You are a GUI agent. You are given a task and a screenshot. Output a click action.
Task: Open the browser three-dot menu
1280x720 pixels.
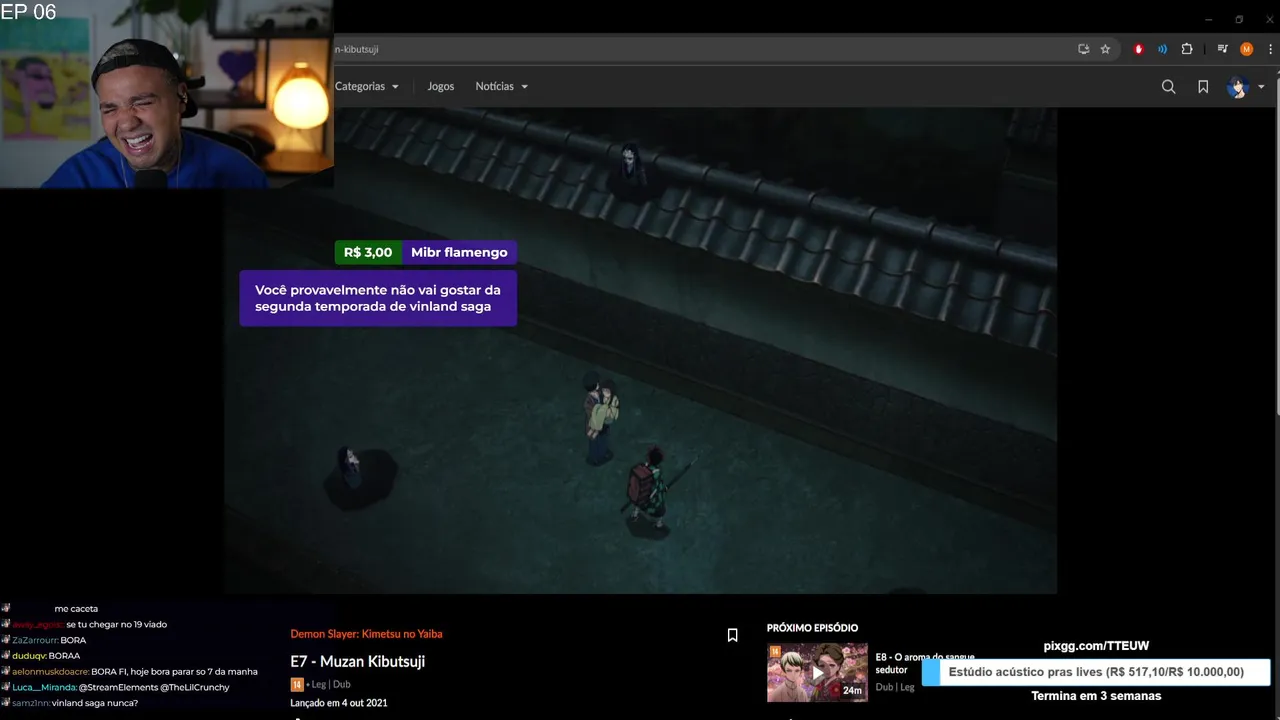[1269, 49]
